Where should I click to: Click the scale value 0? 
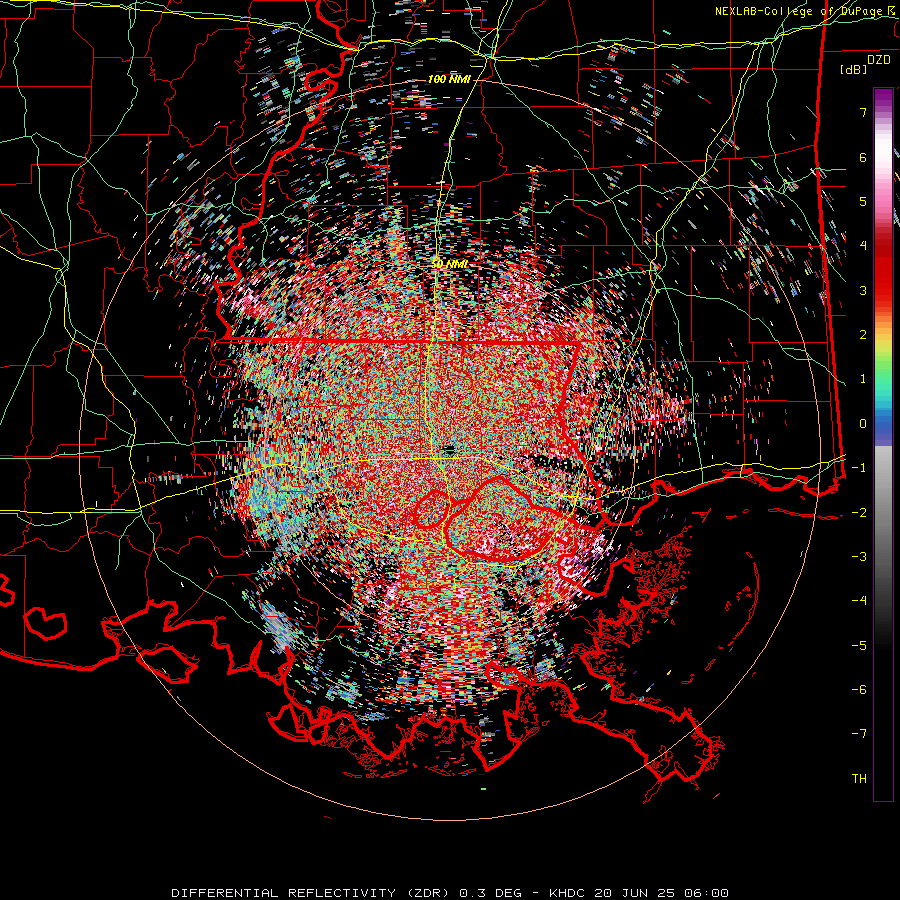click(x=863, y=424)
